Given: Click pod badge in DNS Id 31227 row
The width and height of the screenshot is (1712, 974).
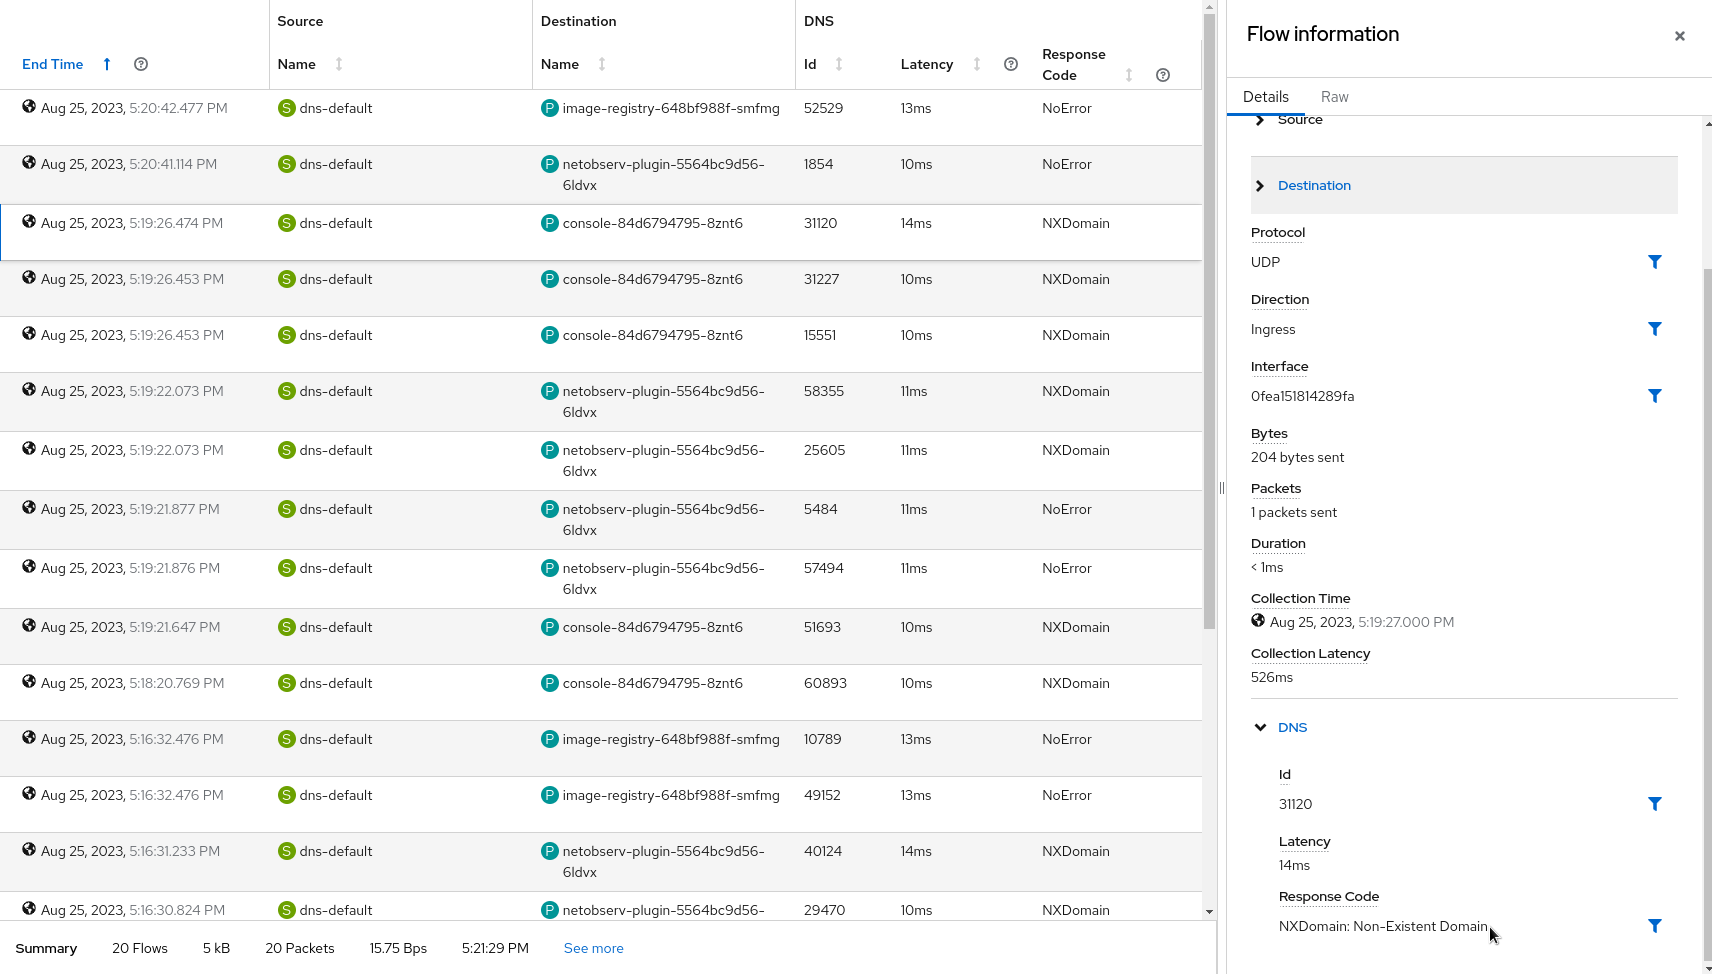Looking at the screenshot, I should click(x=550, y=279).
